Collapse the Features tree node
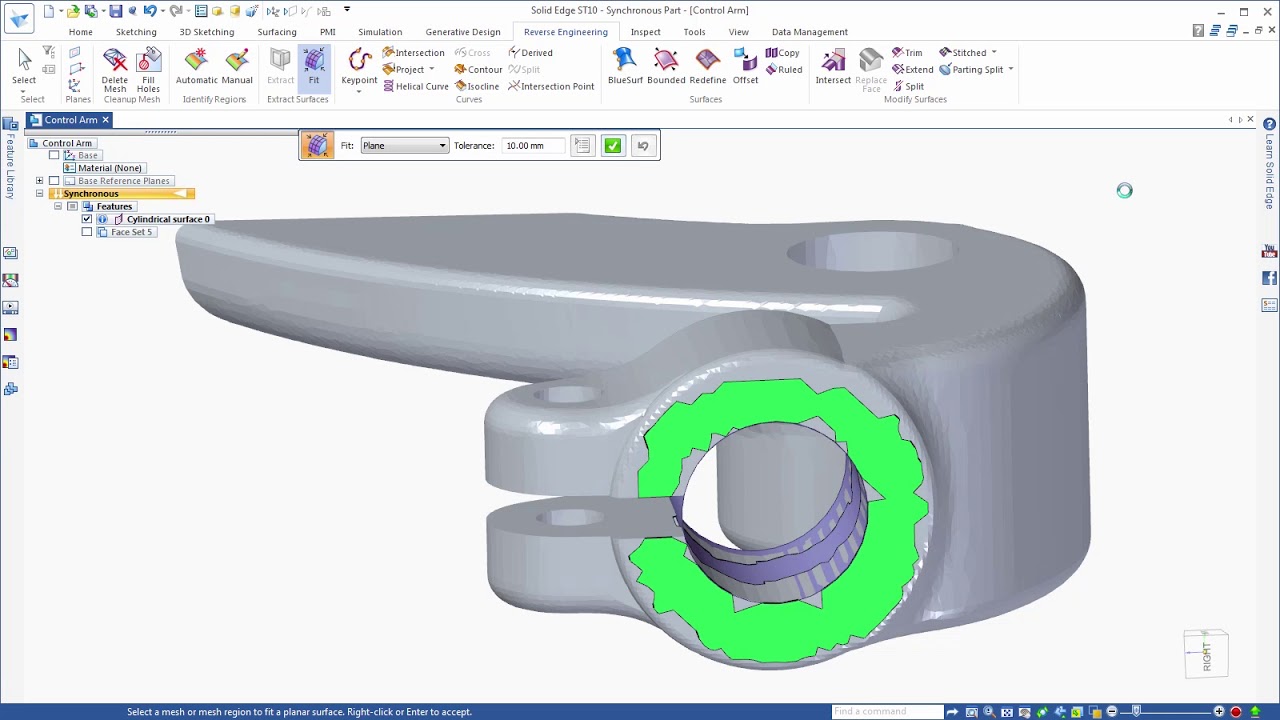Screen dimensions: 1280x720 58,206
